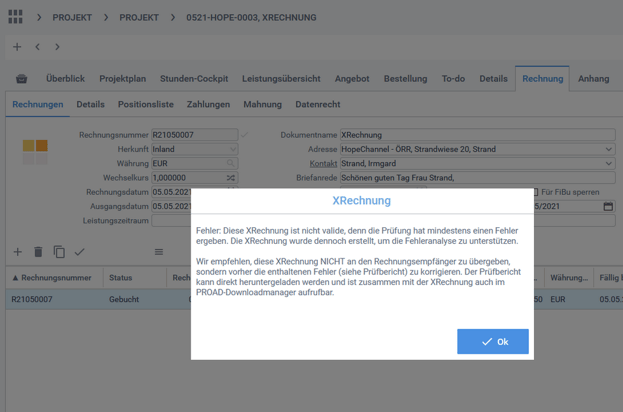
Task: Click the plus icon below the breadcrumb
Action: coord(17,47)
